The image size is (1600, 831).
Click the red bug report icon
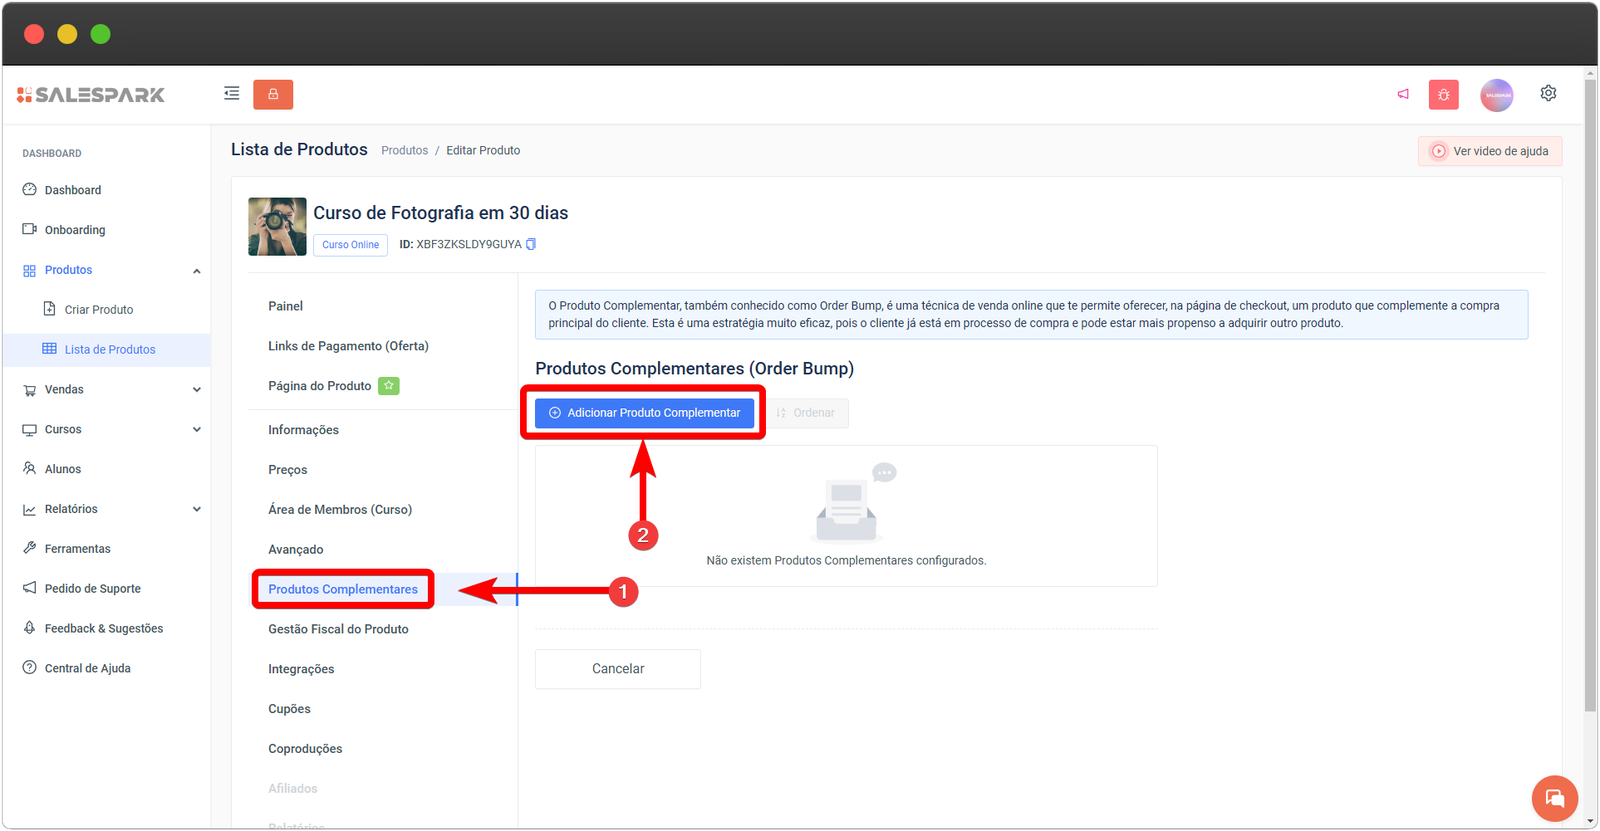point(1443,94)
